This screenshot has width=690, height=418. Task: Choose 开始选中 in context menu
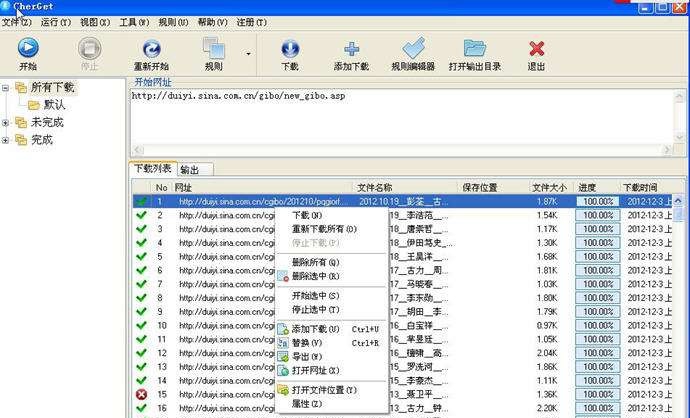click(332, 296)
